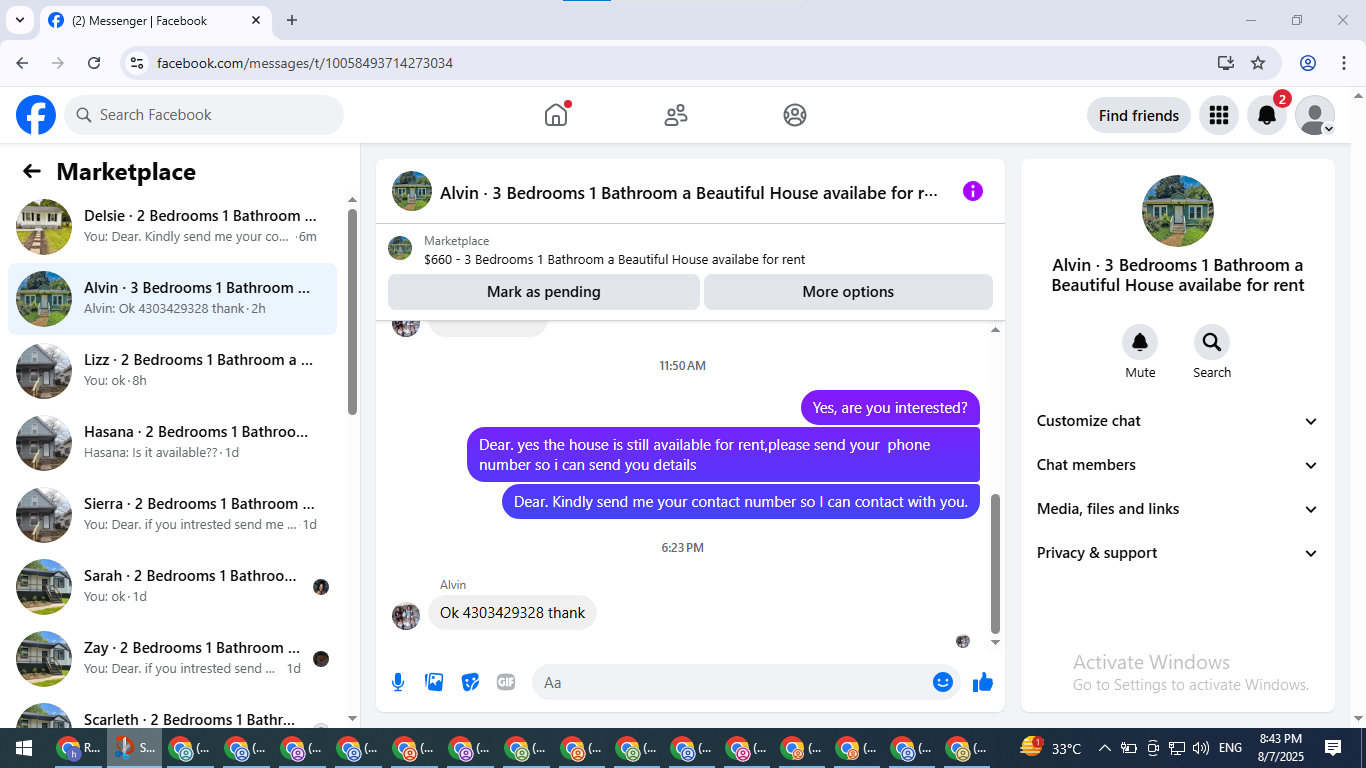Click the Mark as pending button
The height and width of the screenshot is (768, 1366).
click(x=544, y=292)
